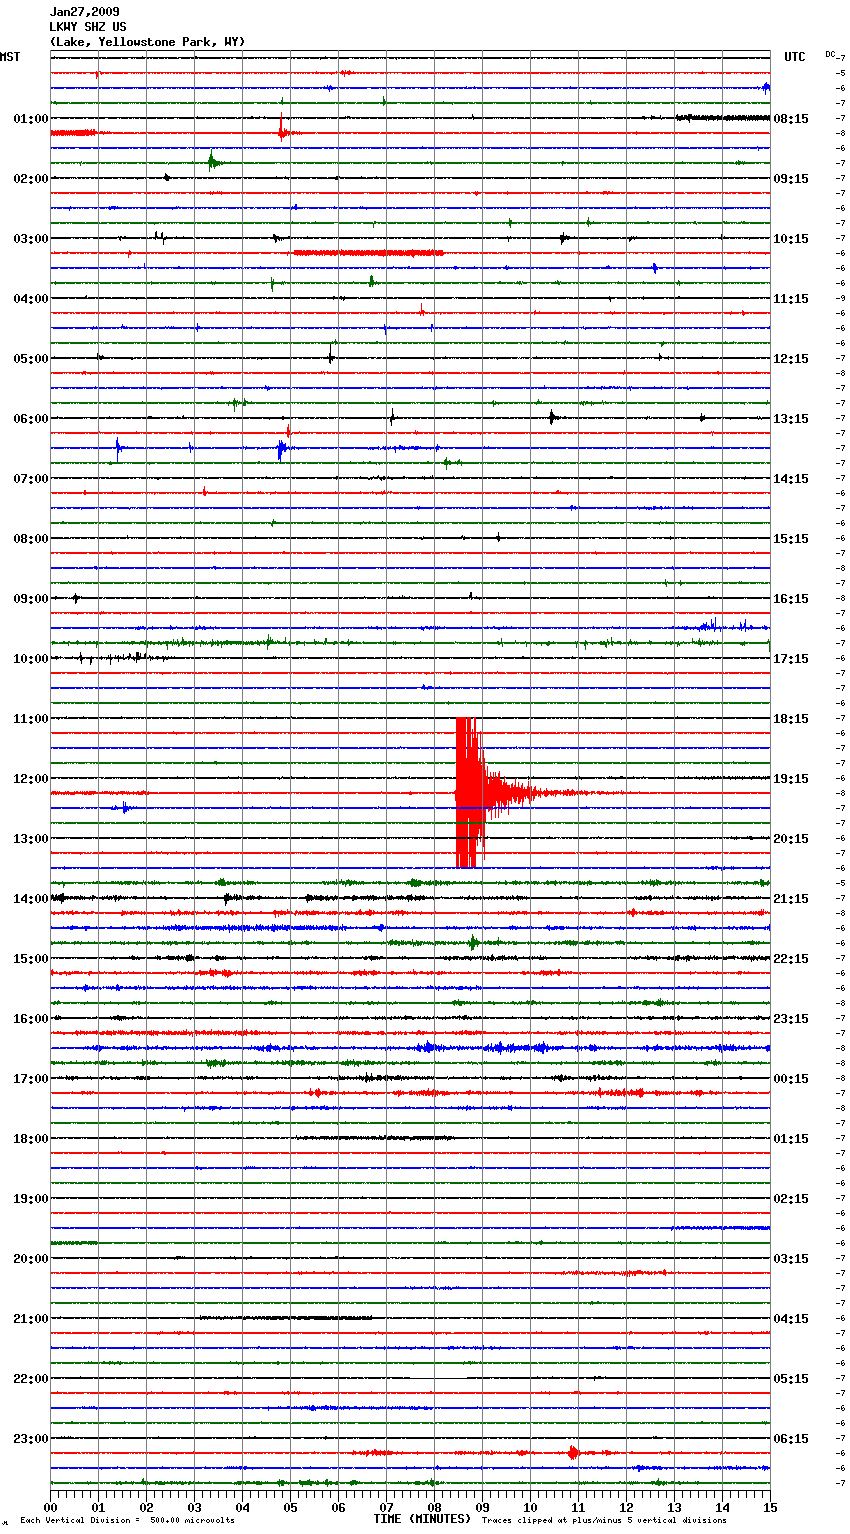Click the 16:00 MST time label
The image size is (850, 1534).
pyautogui.click(x=30, y=1019)
